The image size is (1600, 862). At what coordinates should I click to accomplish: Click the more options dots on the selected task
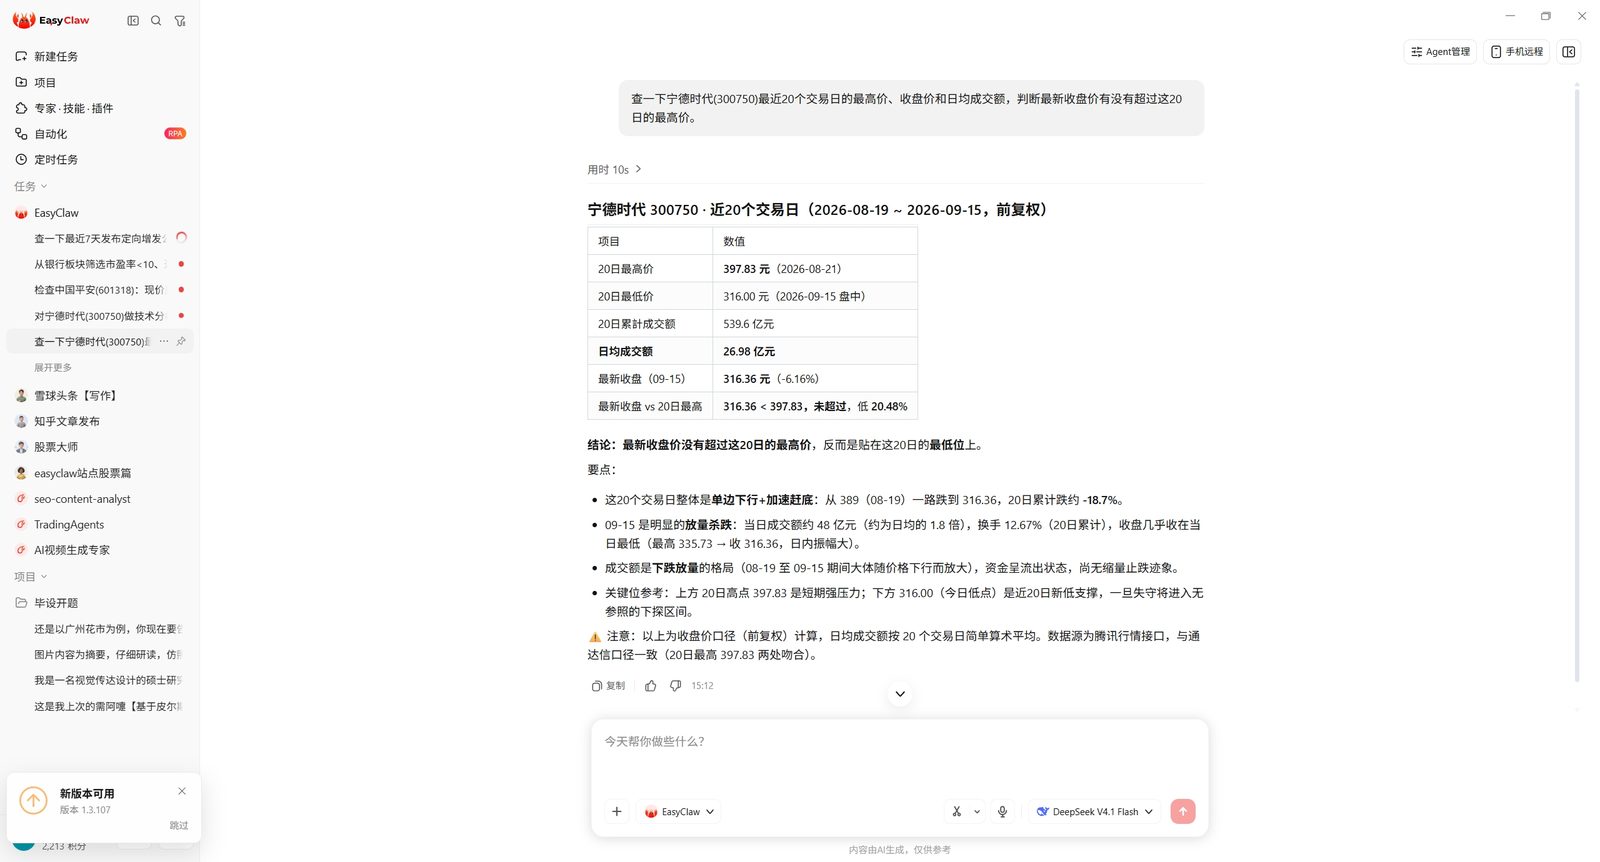click(164, 341)
